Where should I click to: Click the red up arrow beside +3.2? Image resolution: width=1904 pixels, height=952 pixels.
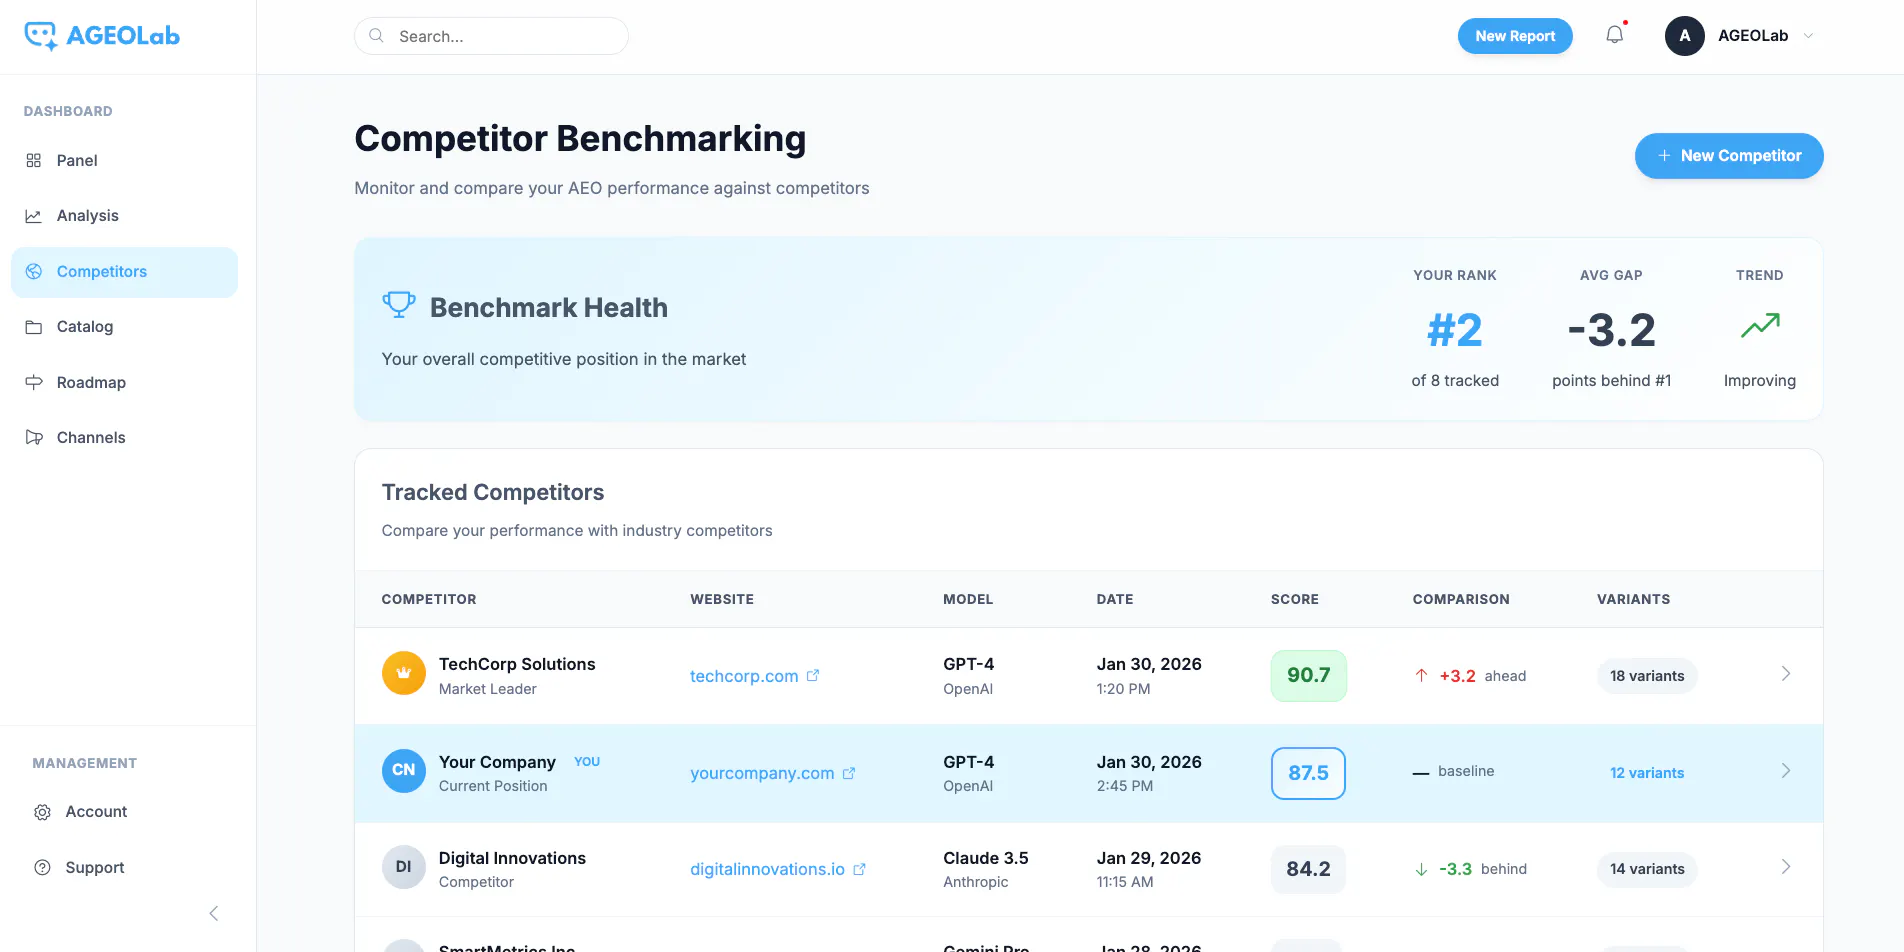pos(1421,676)
